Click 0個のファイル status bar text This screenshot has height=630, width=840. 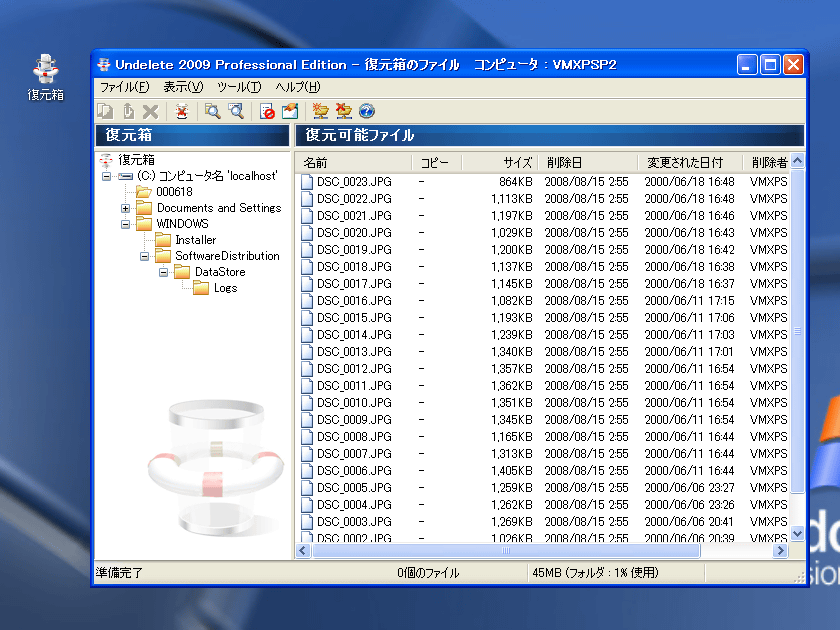click(x=428, y=573)
